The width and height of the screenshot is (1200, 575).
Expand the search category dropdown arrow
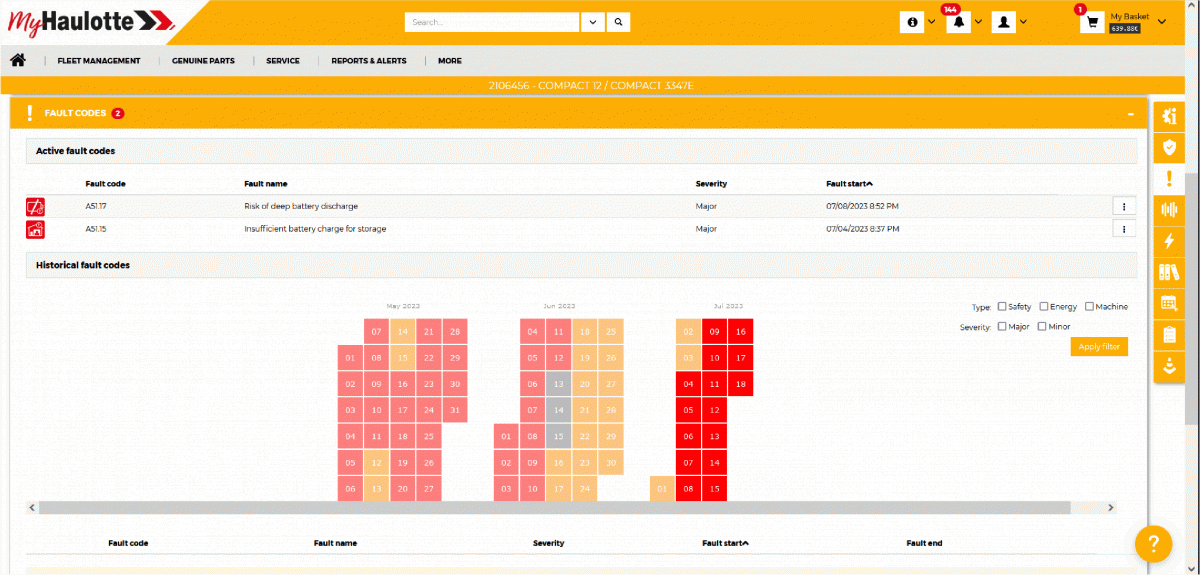(593, 22)
